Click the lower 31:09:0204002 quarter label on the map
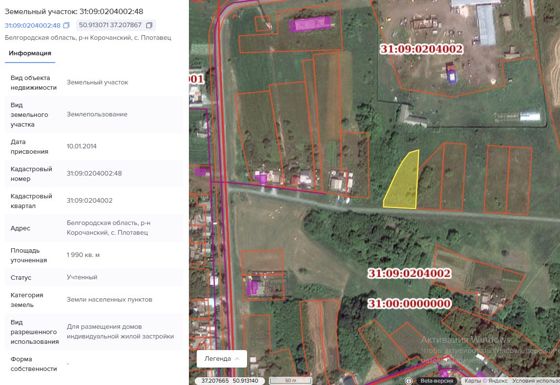The image size is (560, 385). 409,274
